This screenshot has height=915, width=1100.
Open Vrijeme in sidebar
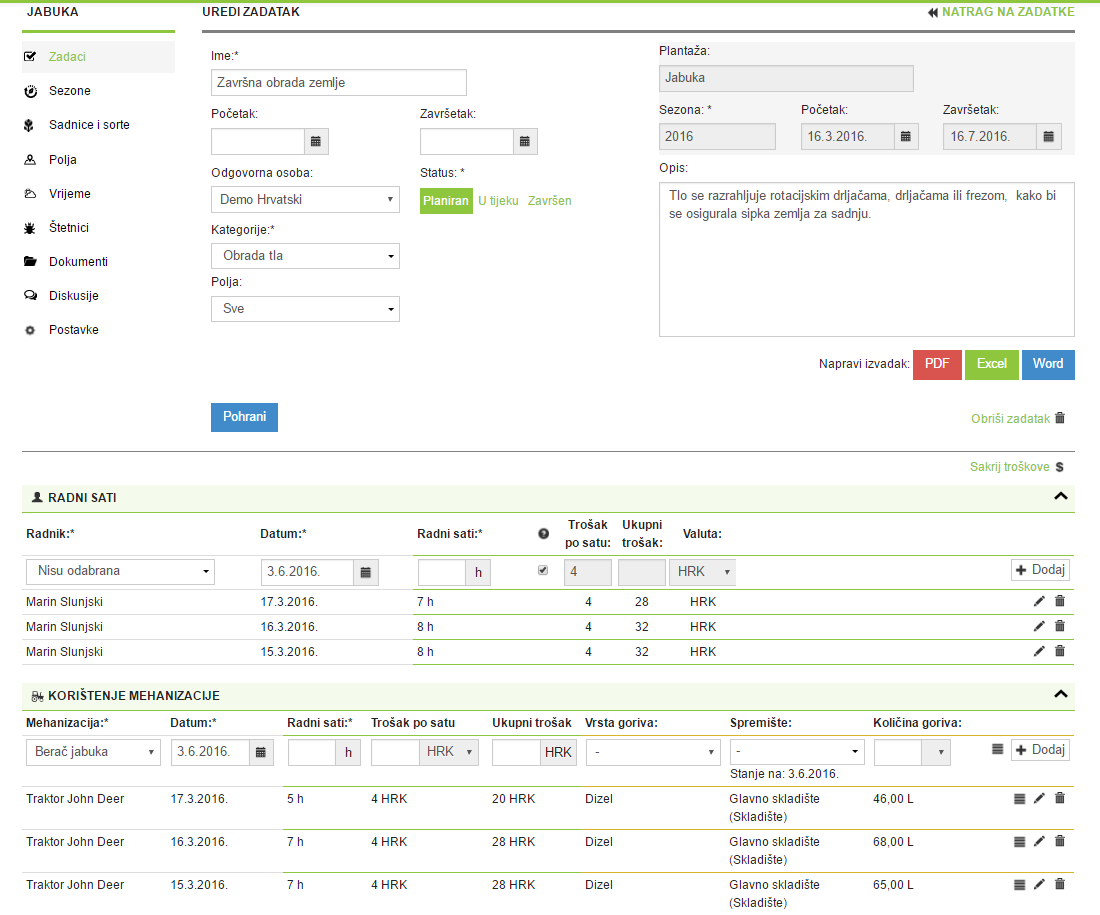(x=69, y=194)
